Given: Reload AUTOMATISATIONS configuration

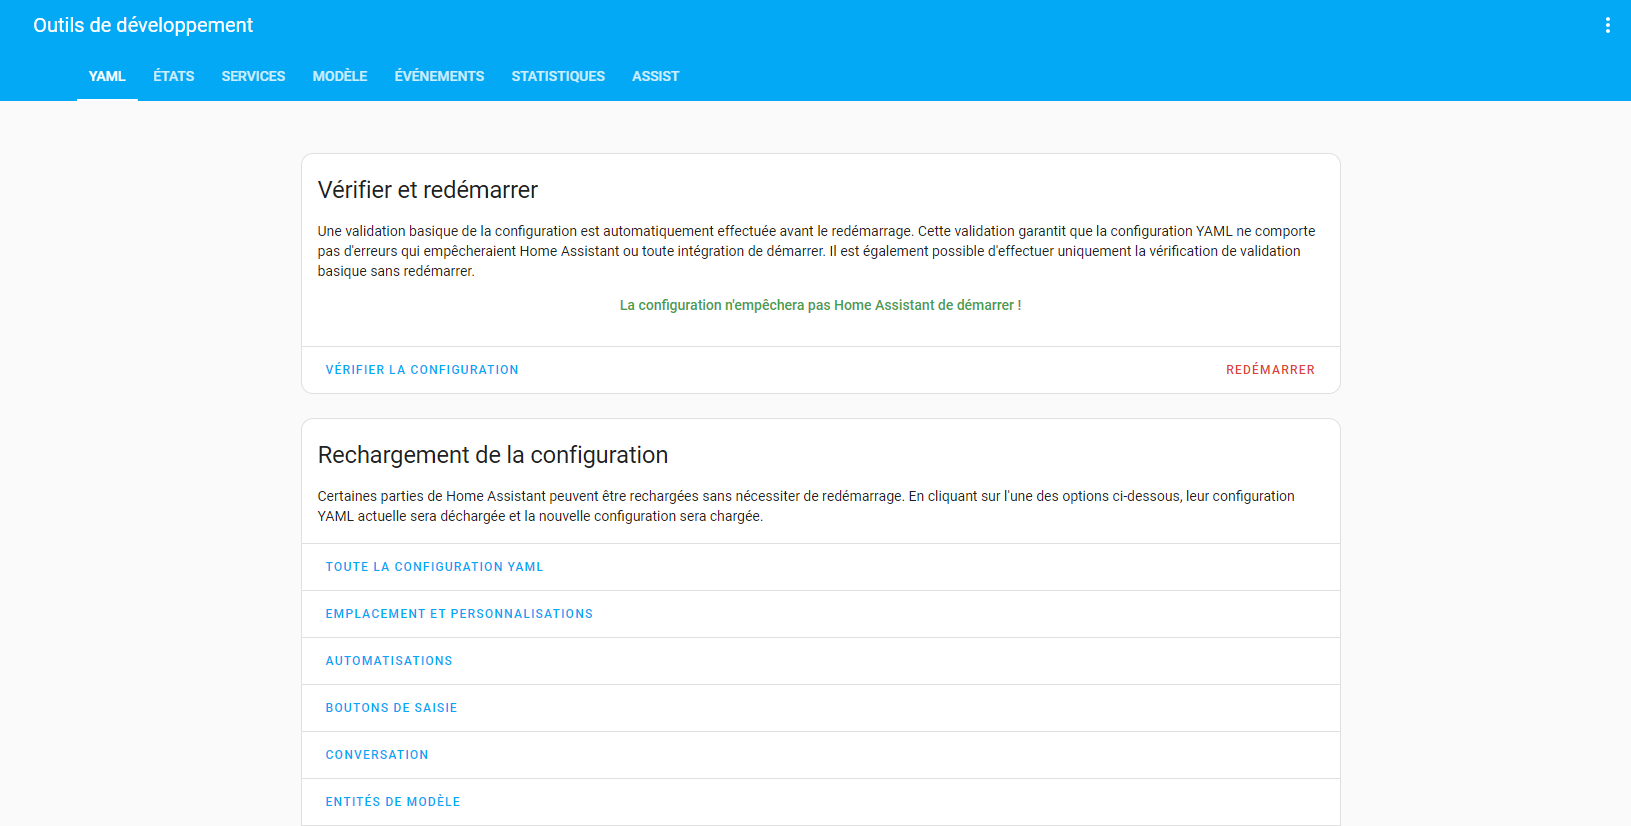Looking at the screenshot, I should point(389,661).
